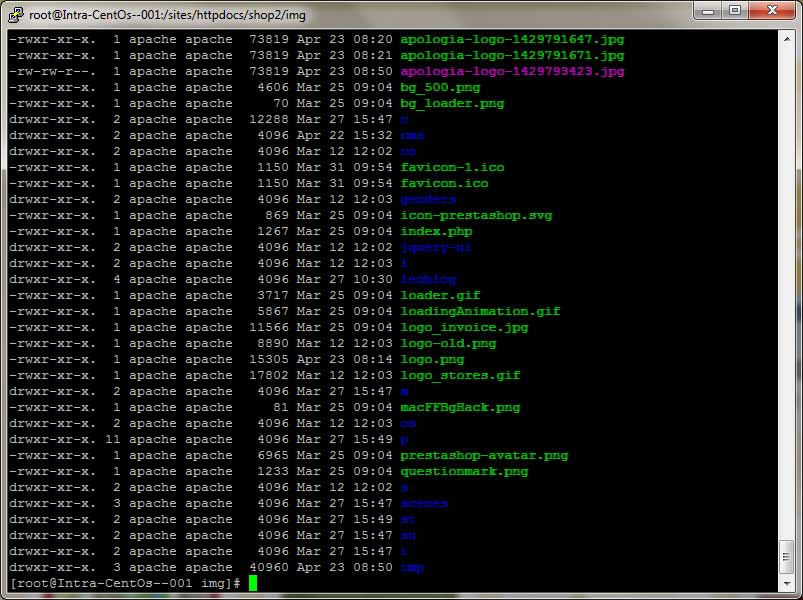The height and width of the screenshot is (600, 803).
Task: Click index.php file name
Action: tap(436, 231)
